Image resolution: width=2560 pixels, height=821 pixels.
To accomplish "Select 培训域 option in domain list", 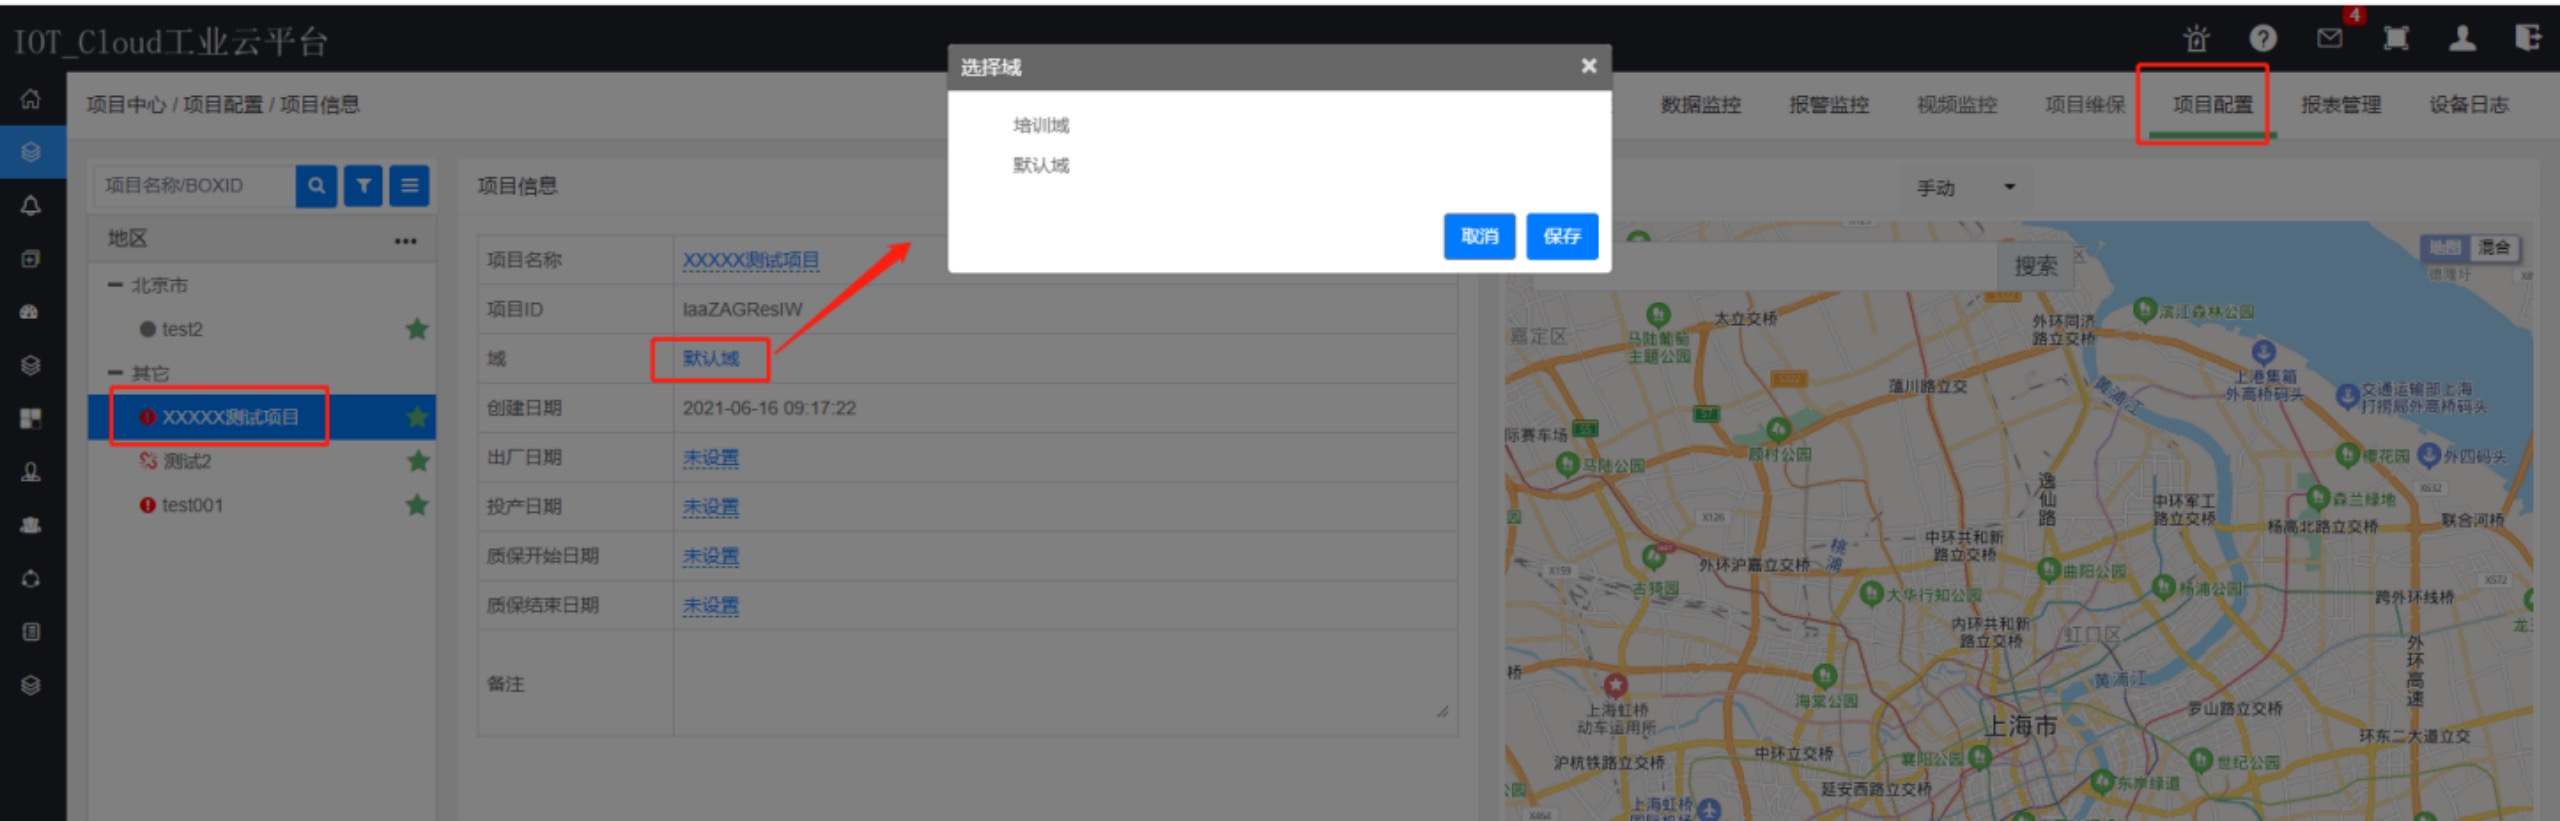I will 1041,125.
